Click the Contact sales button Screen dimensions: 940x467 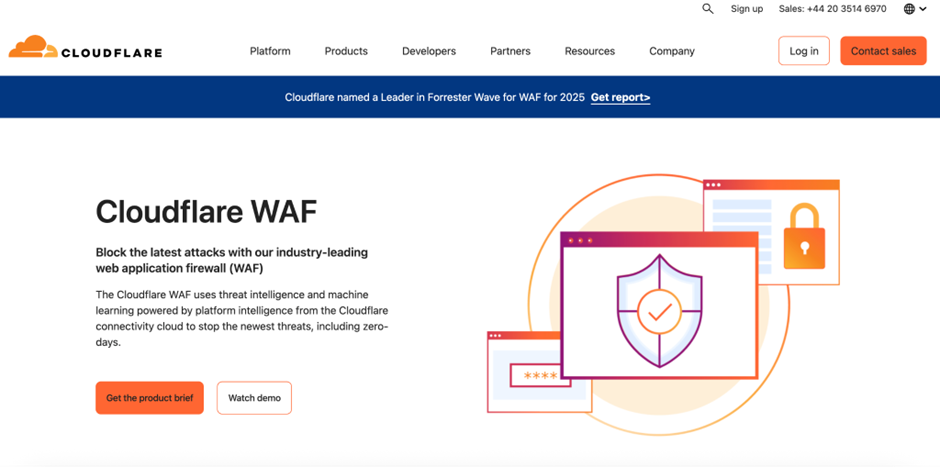click(884, 51)
